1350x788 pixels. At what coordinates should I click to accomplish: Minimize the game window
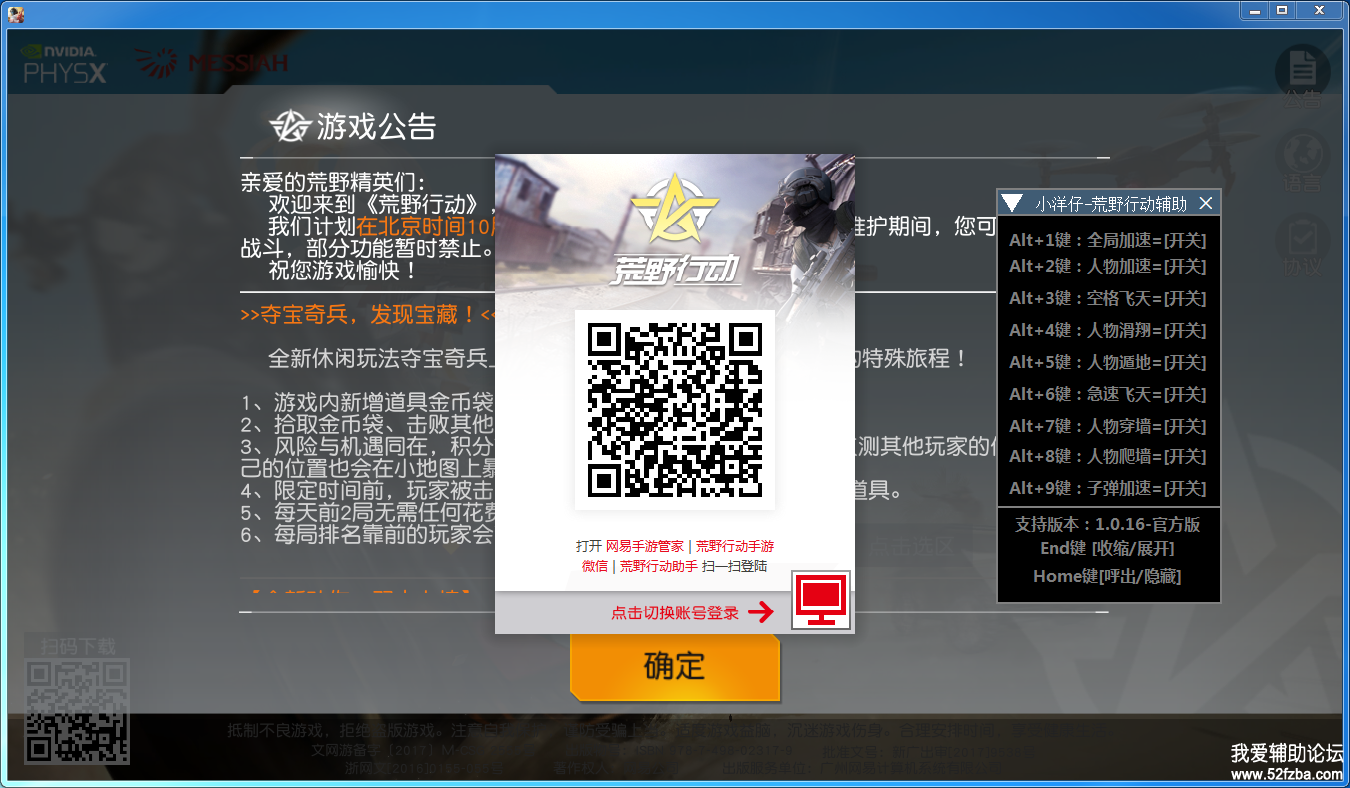1255,10
